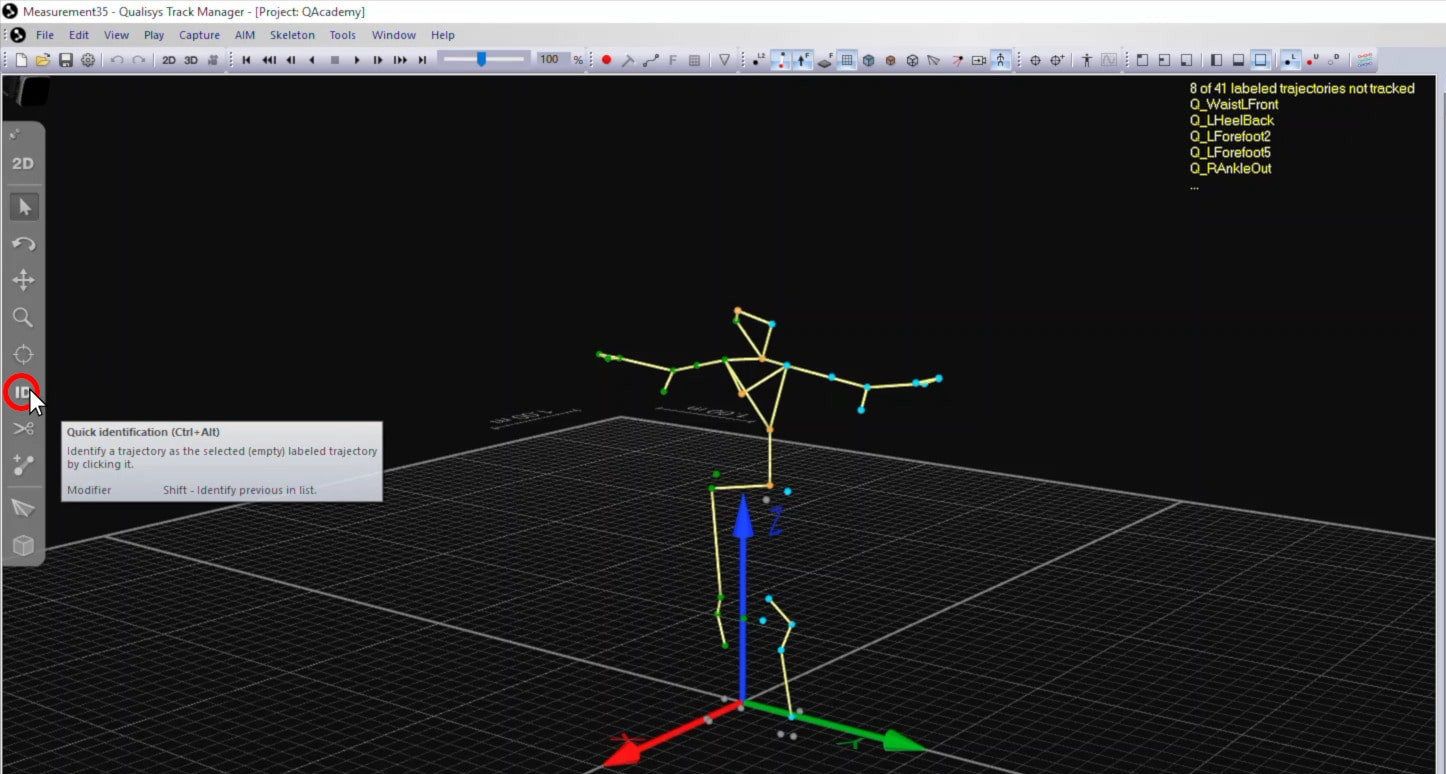This screenshot has width=1446, height=774.
Task: Open the Help menu
Action: pyautogui.click(x=443, y=35)
